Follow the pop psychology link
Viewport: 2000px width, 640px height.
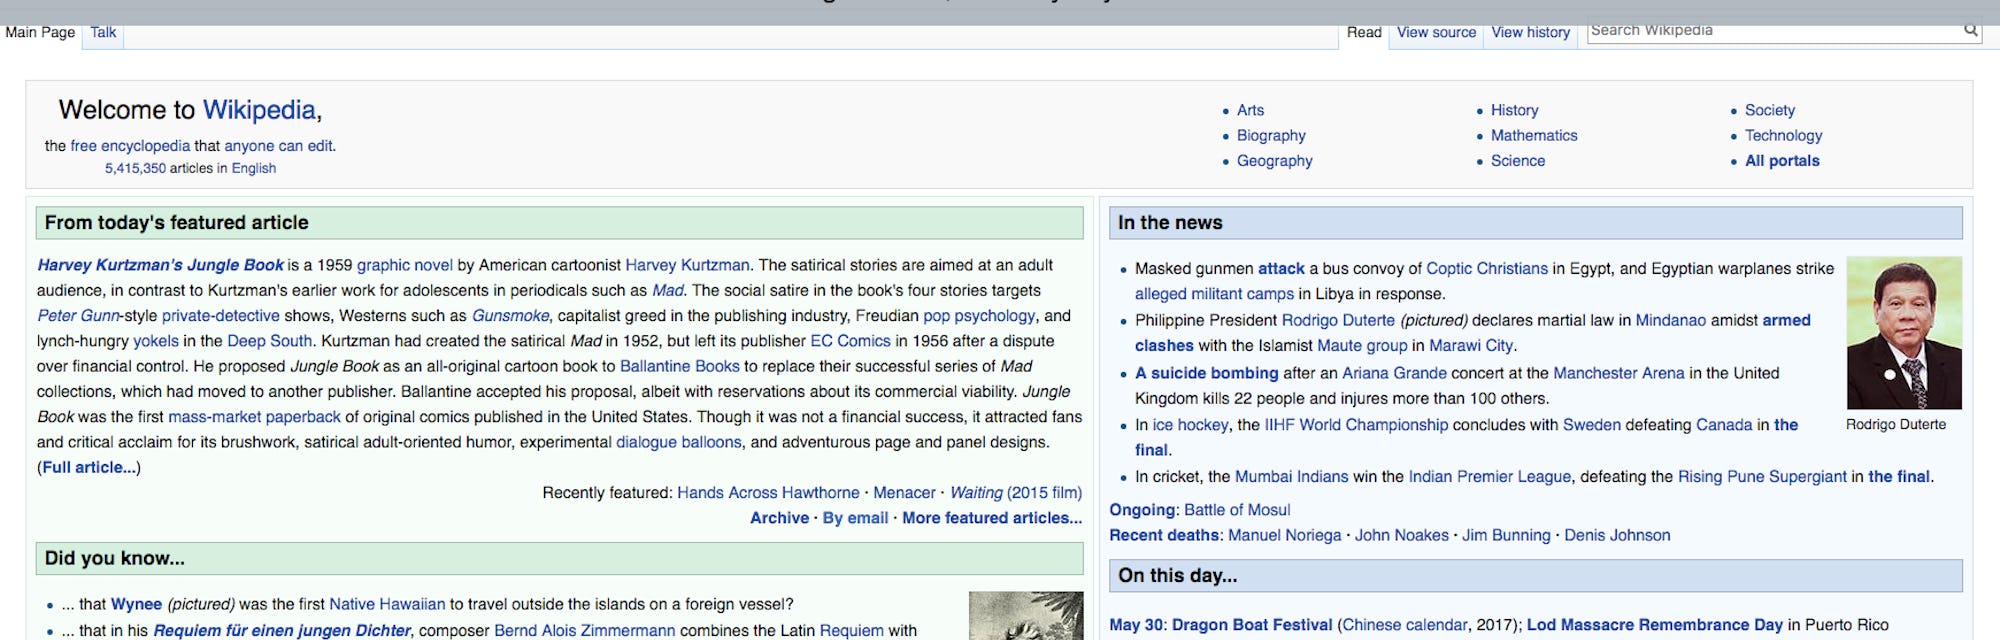pos(979,316)
